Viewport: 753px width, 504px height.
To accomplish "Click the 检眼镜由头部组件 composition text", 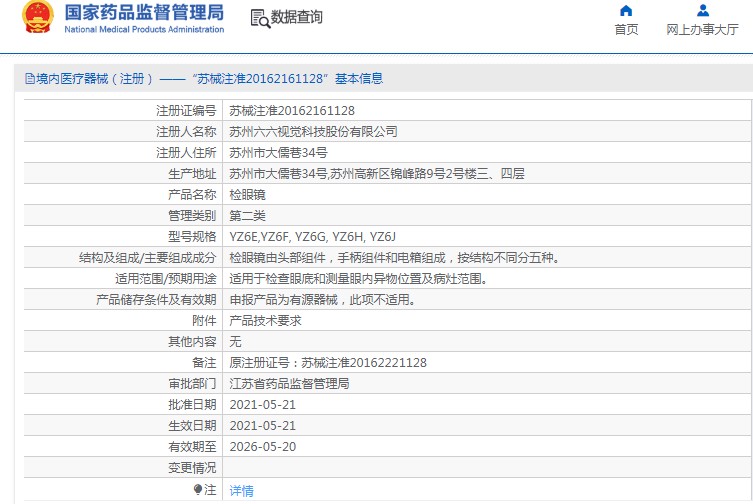I will (x=395, y=258).
